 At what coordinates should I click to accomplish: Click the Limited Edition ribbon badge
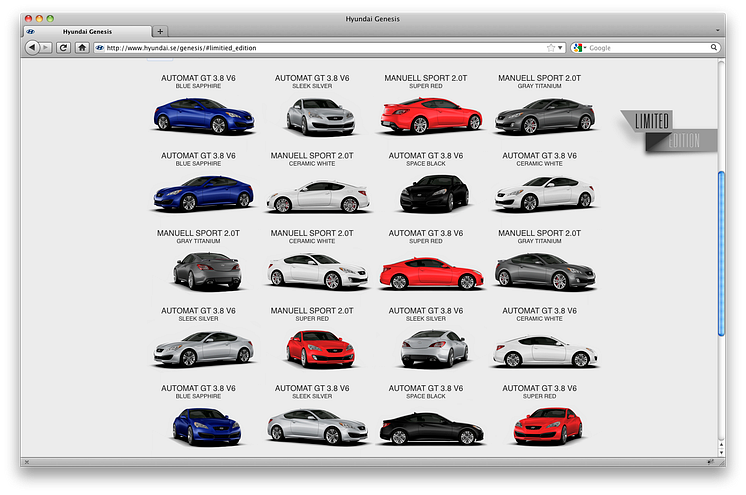click(x=668, y=131)
